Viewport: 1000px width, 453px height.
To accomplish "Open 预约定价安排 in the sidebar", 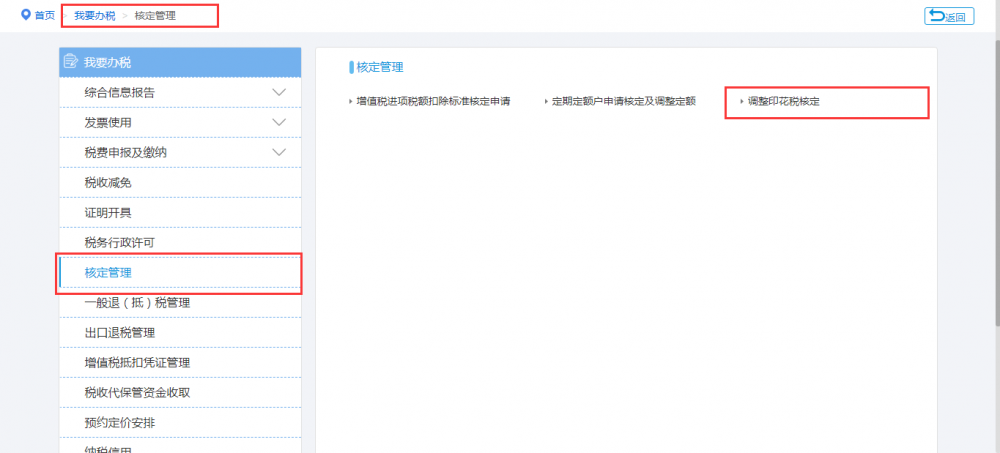I will (120, 422).
